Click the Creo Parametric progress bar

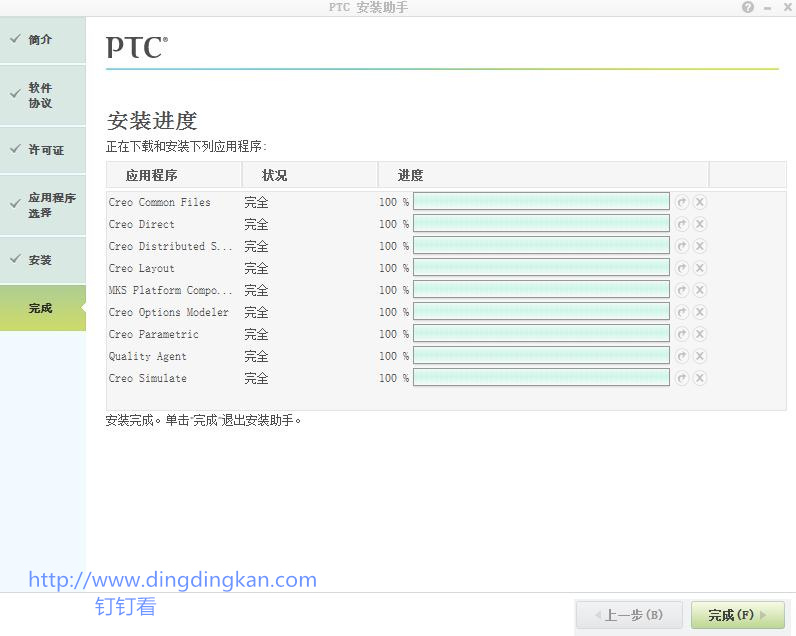(x=541, y=333)
